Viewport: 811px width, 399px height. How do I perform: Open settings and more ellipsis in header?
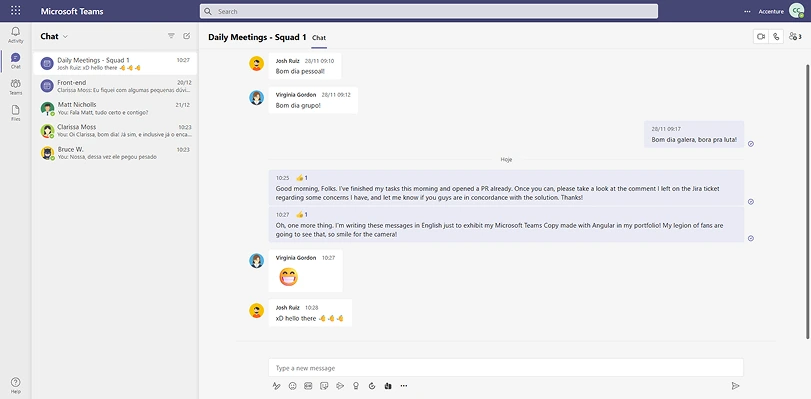point(747,11)
